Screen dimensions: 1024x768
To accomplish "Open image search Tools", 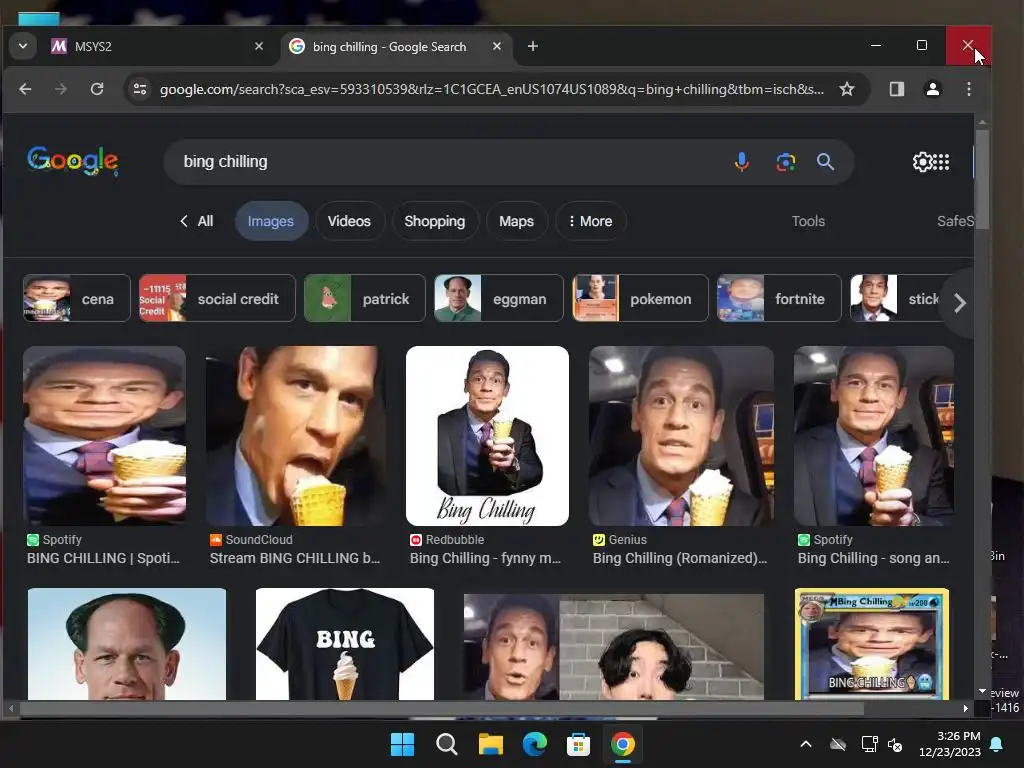I will coord(808,221).
